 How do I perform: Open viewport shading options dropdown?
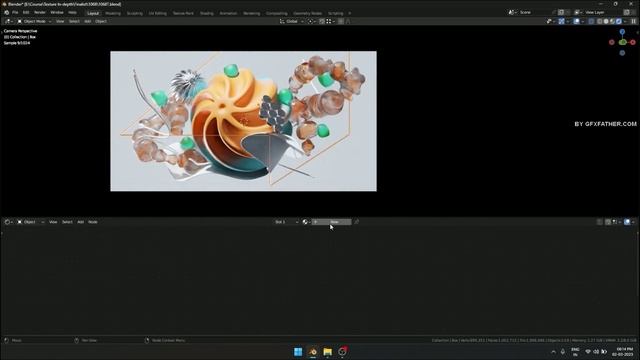[x=625, y=21]
